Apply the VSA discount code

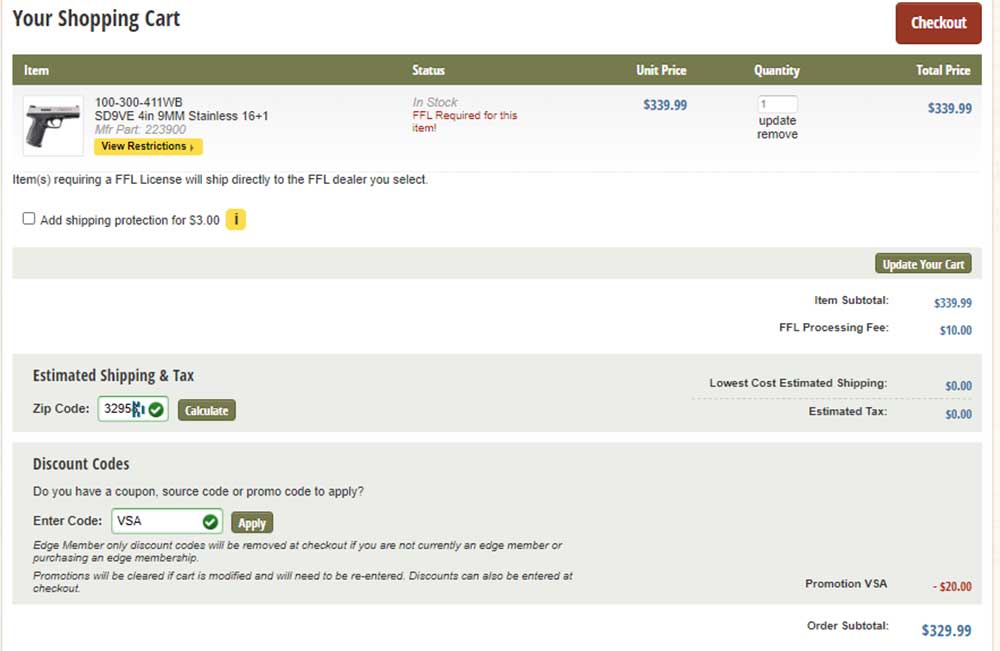pos(252,523)
